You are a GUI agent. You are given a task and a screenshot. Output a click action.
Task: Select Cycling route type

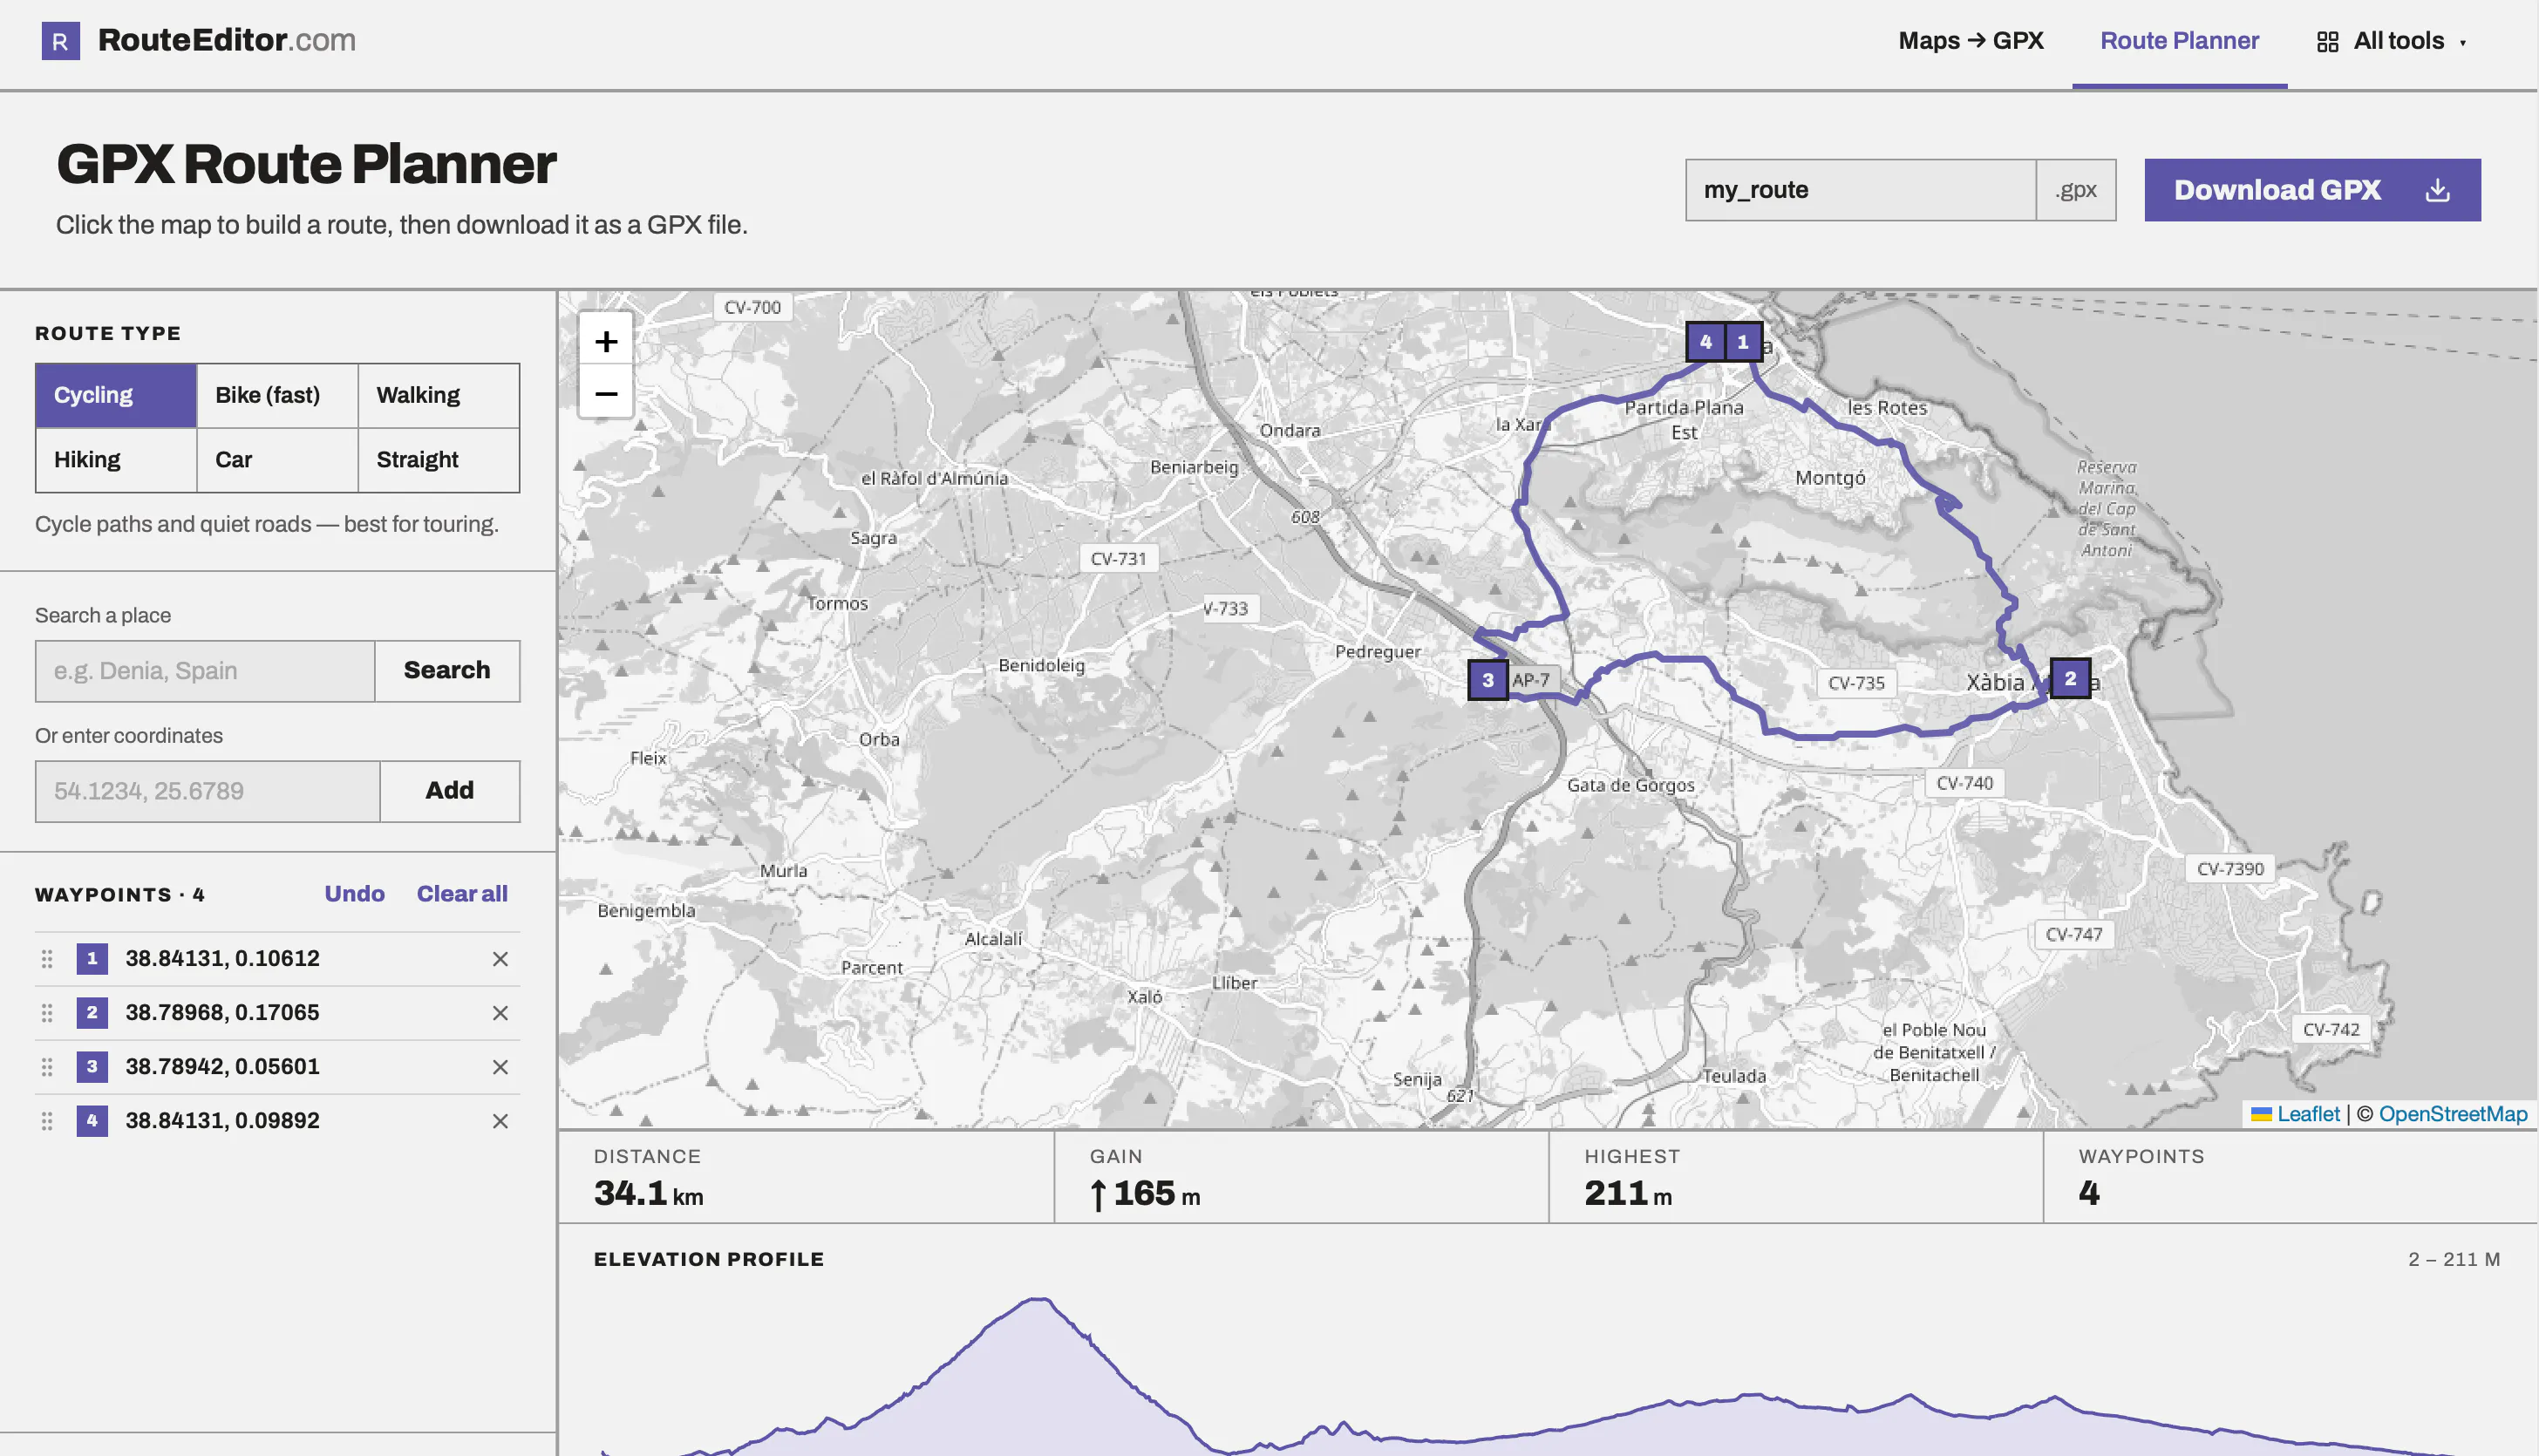pos(116,395)
